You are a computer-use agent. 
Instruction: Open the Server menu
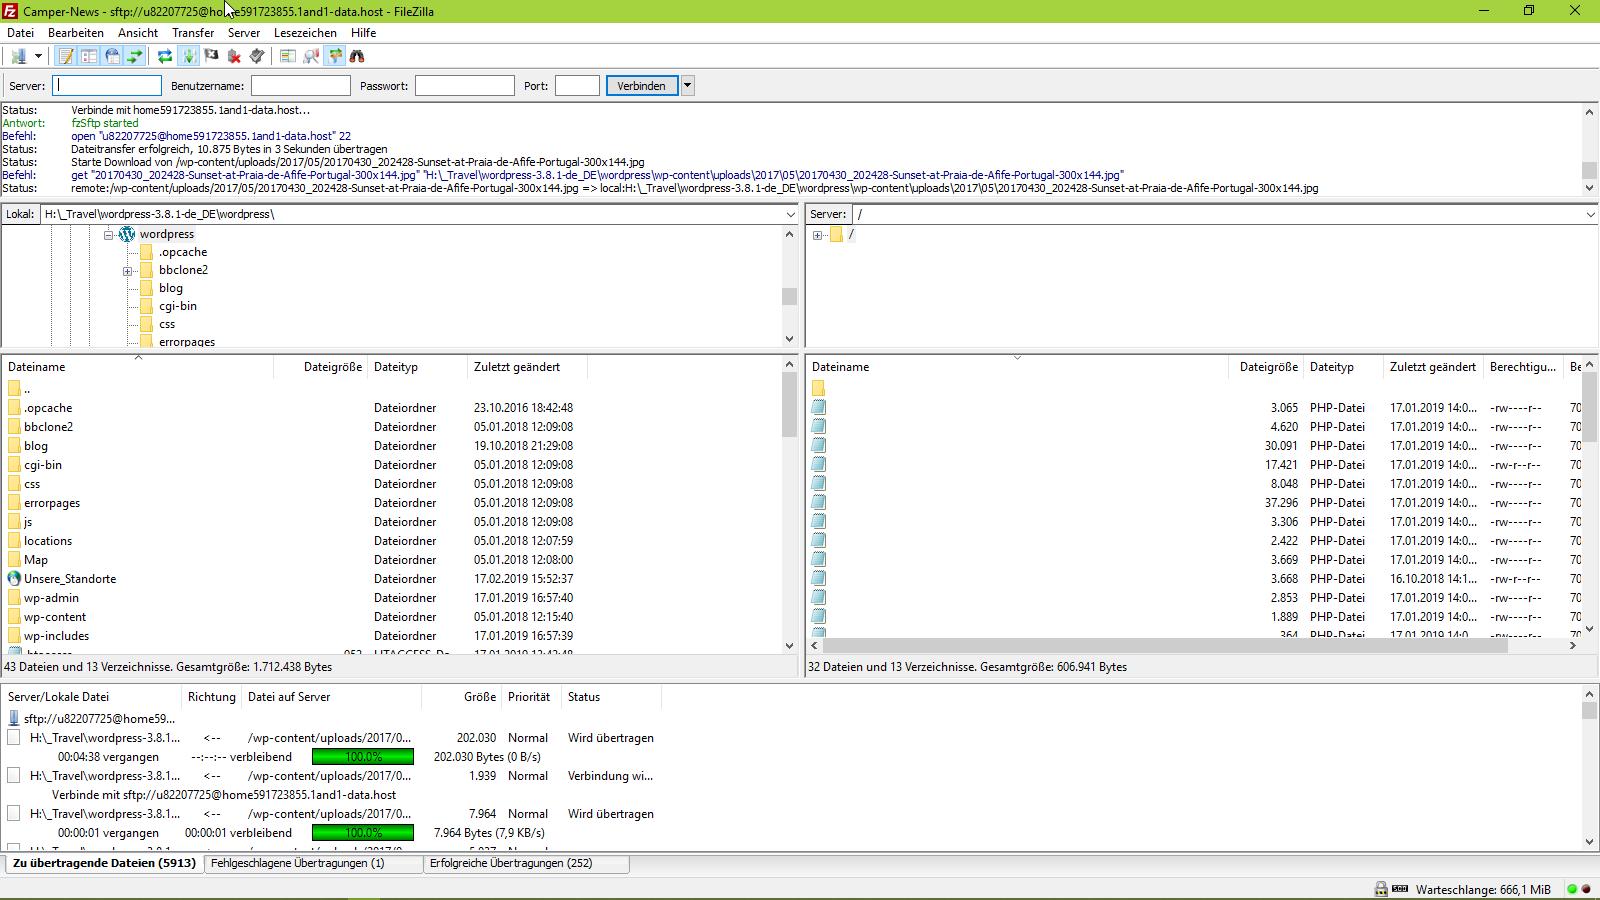click(x=244, y=33)
